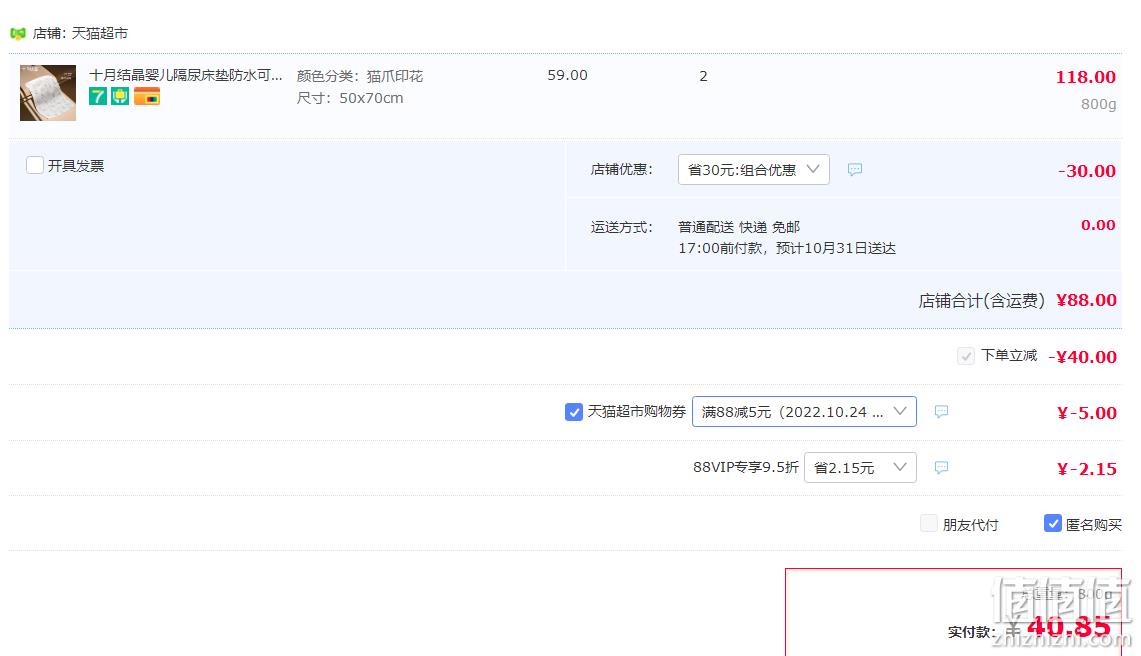Uncheck the 天猫超市购物券 coupon checkbox

click(x=573, y=412)
